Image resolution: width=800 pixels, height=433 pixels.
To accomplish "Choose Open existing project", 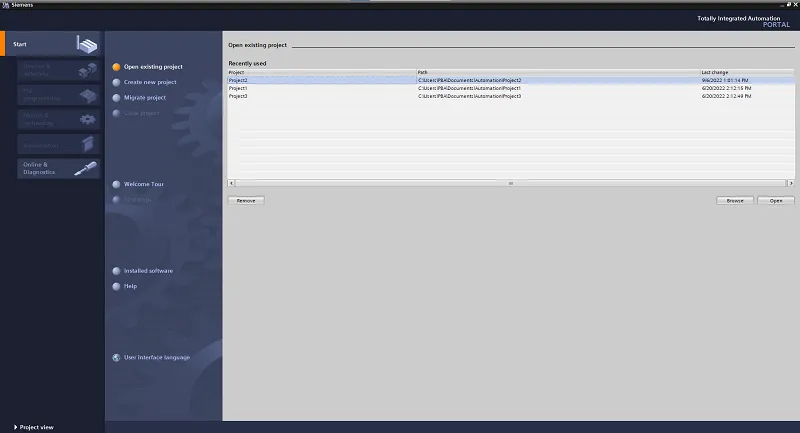I will [x=153, y=67].
